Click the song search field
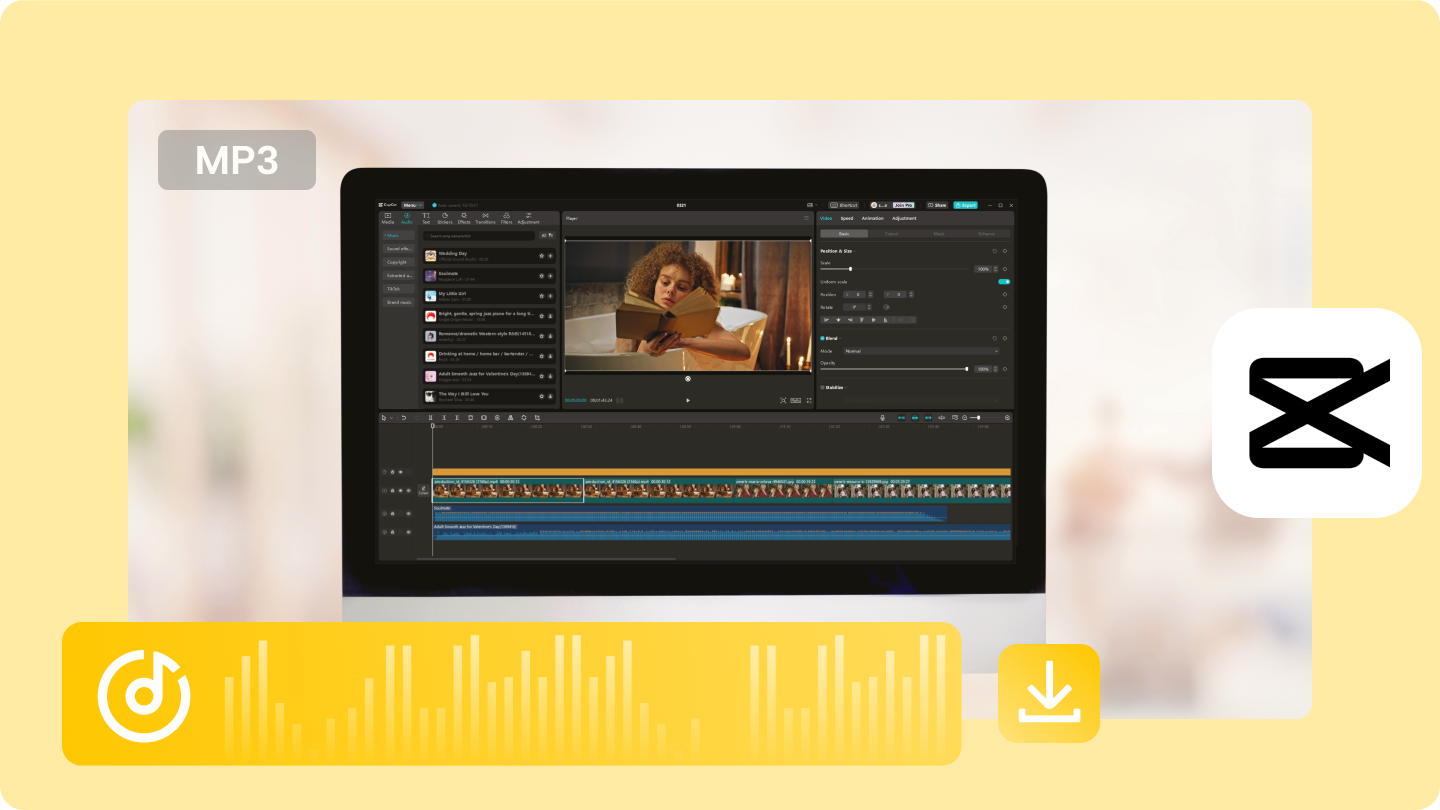Viewport: 1440px width, 810px height. point(480,235)
